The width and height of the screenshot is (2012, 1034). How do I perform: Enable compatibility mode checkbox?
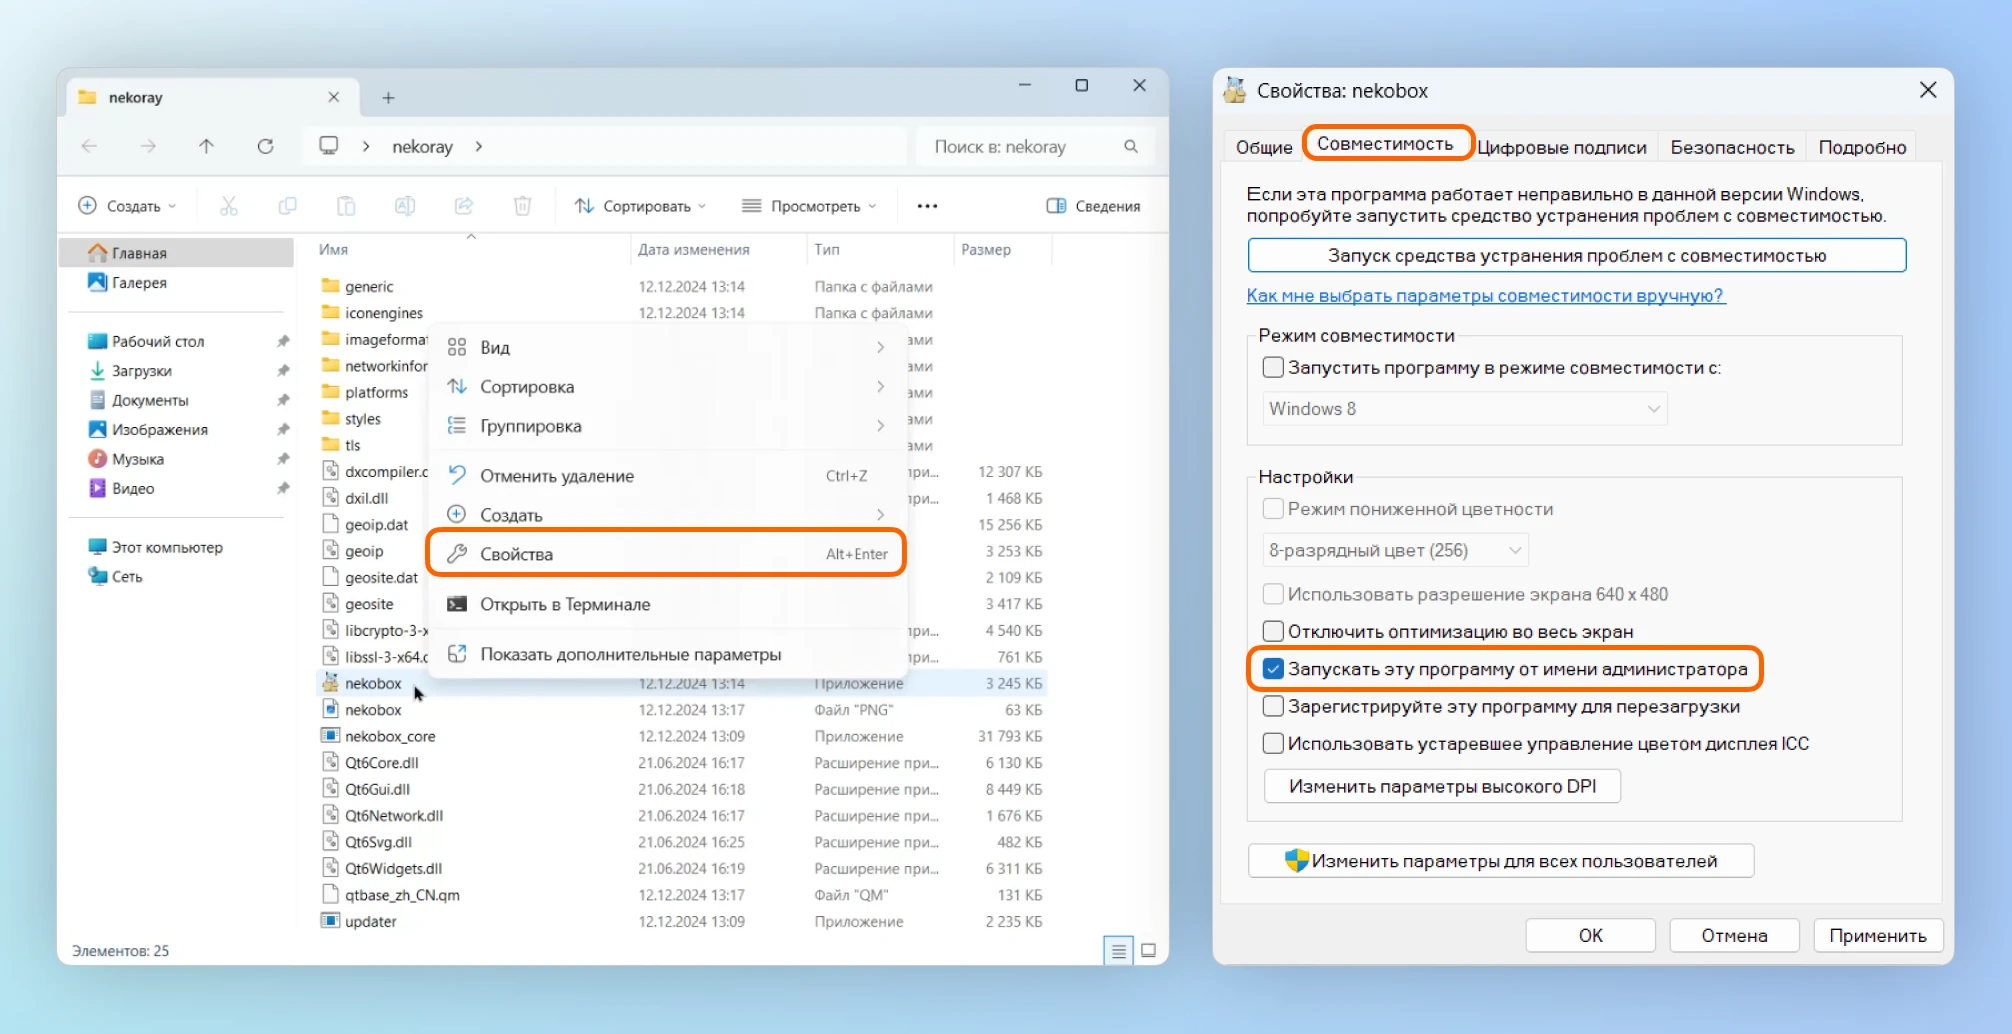pyautogui.click(x=1273, y=367)
